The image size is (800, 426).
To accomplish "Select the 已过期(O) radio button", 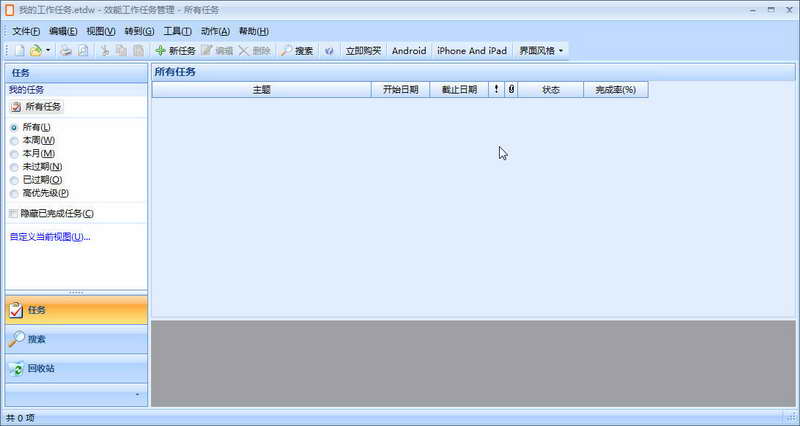I will (14, 181).
